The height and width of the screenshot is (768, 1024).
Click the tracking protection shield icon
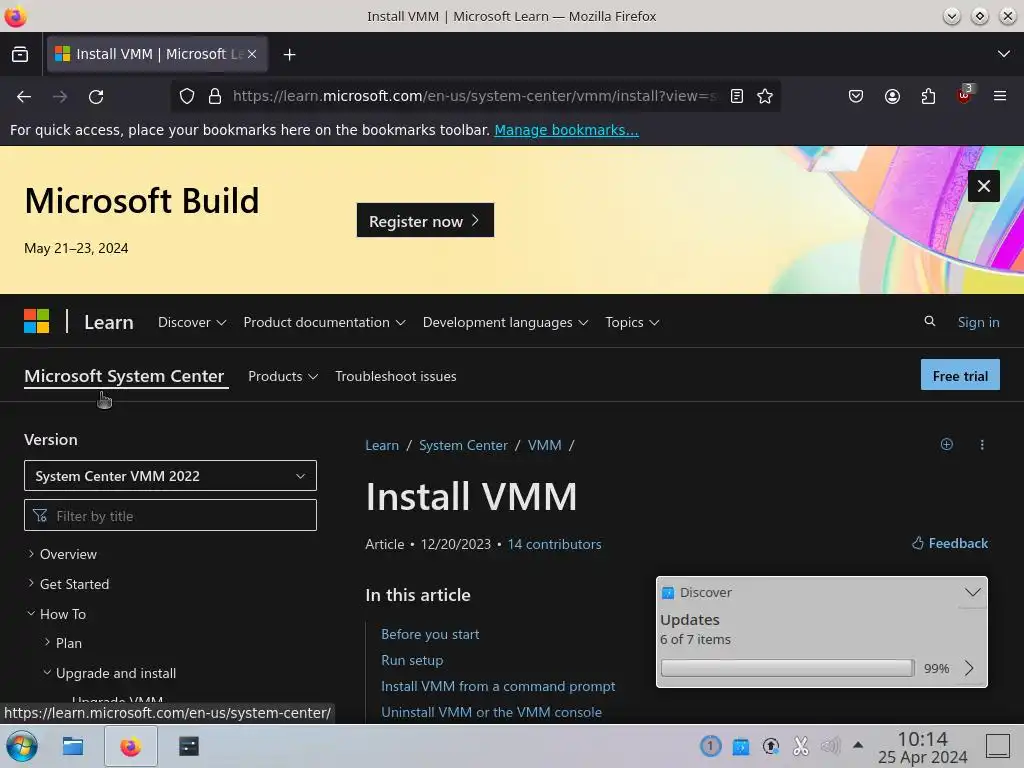pyautogui.click(x=187, y=97)
